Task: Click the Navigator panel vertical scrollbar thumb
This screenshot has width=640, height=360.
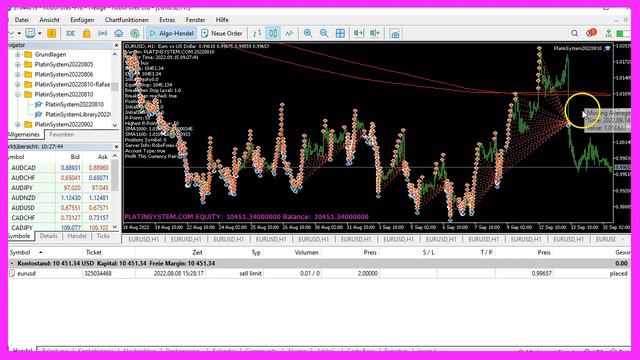Action: [115, 87]
